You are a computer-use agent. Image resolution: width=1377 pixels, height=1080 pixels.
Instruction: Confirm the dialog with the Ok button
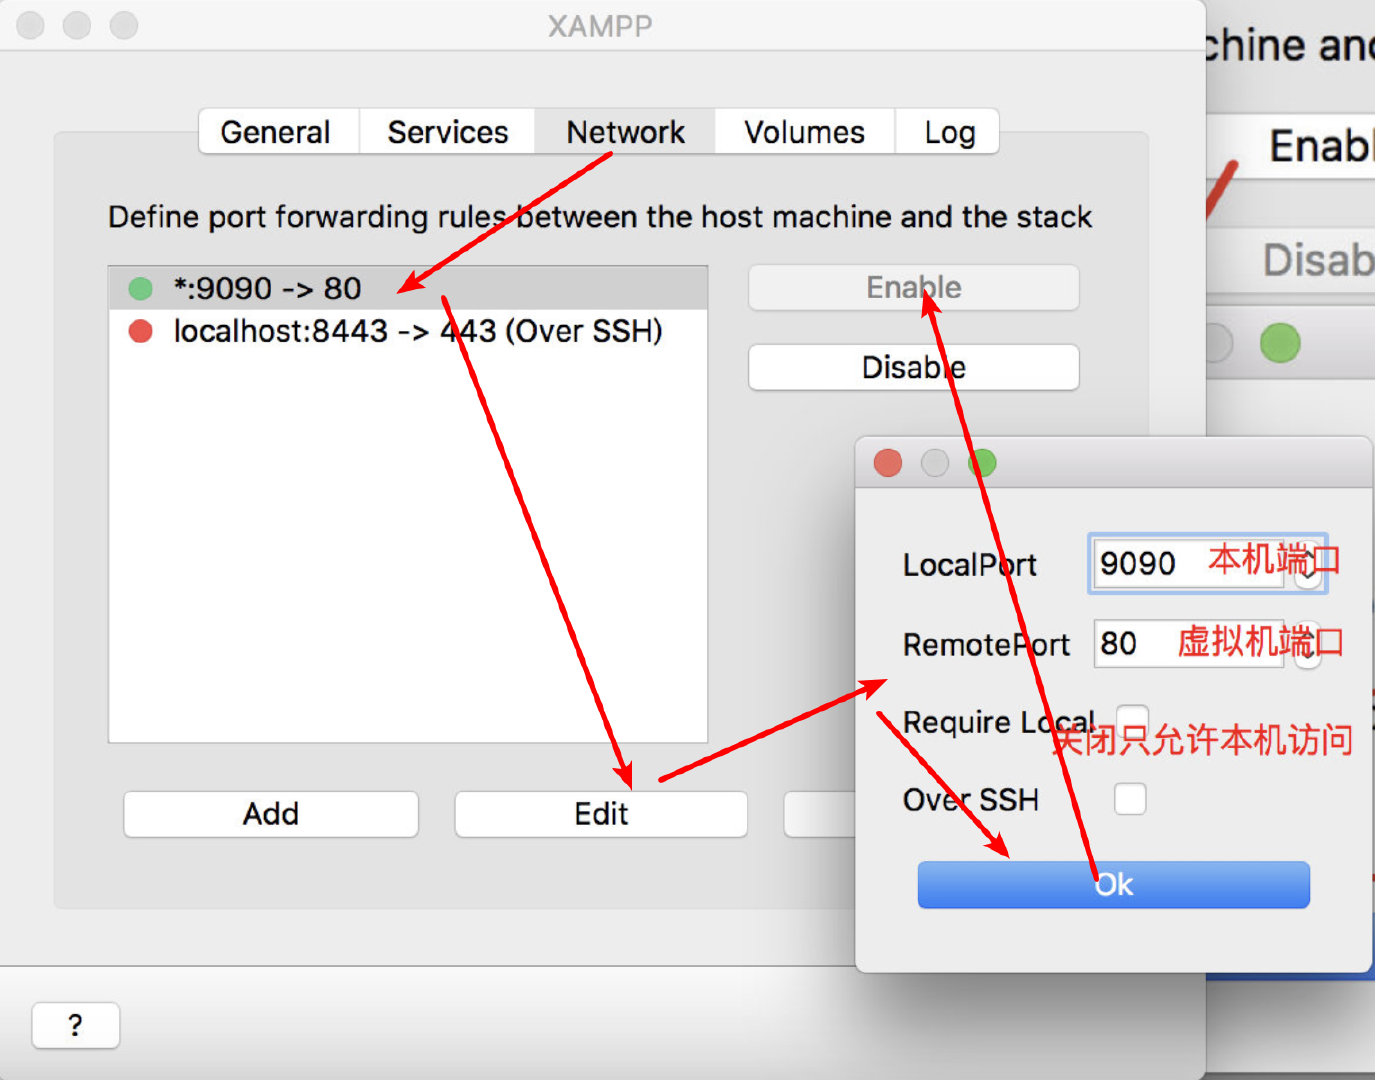(1113, 885)
